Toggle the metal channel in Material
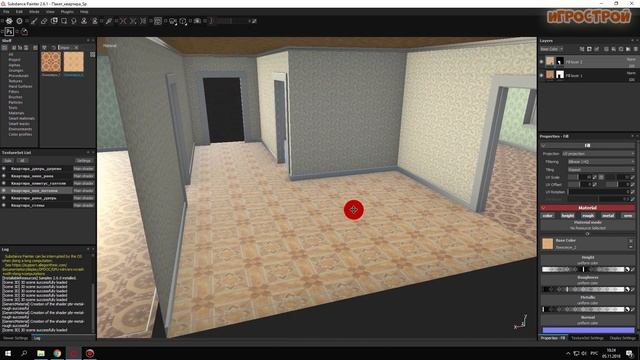The image size is (640, 360). [608, 216]
